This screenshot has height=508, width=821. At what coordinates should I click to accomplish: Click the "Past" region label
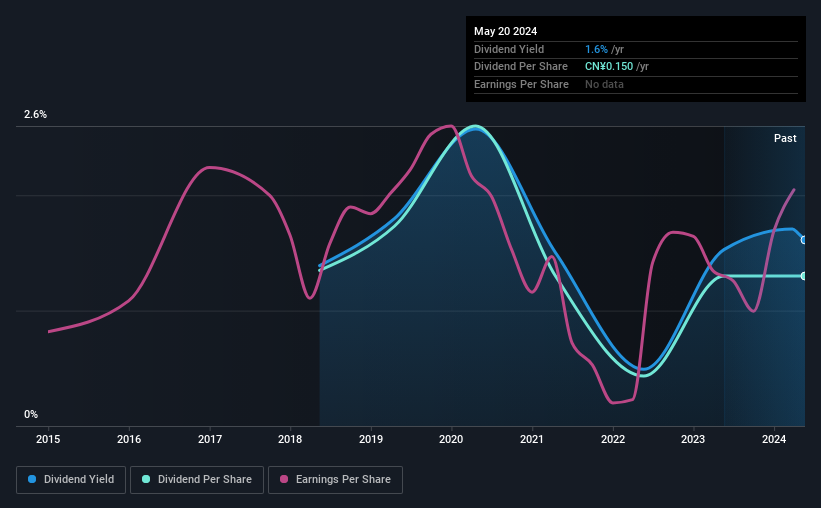tap(785, 138)
